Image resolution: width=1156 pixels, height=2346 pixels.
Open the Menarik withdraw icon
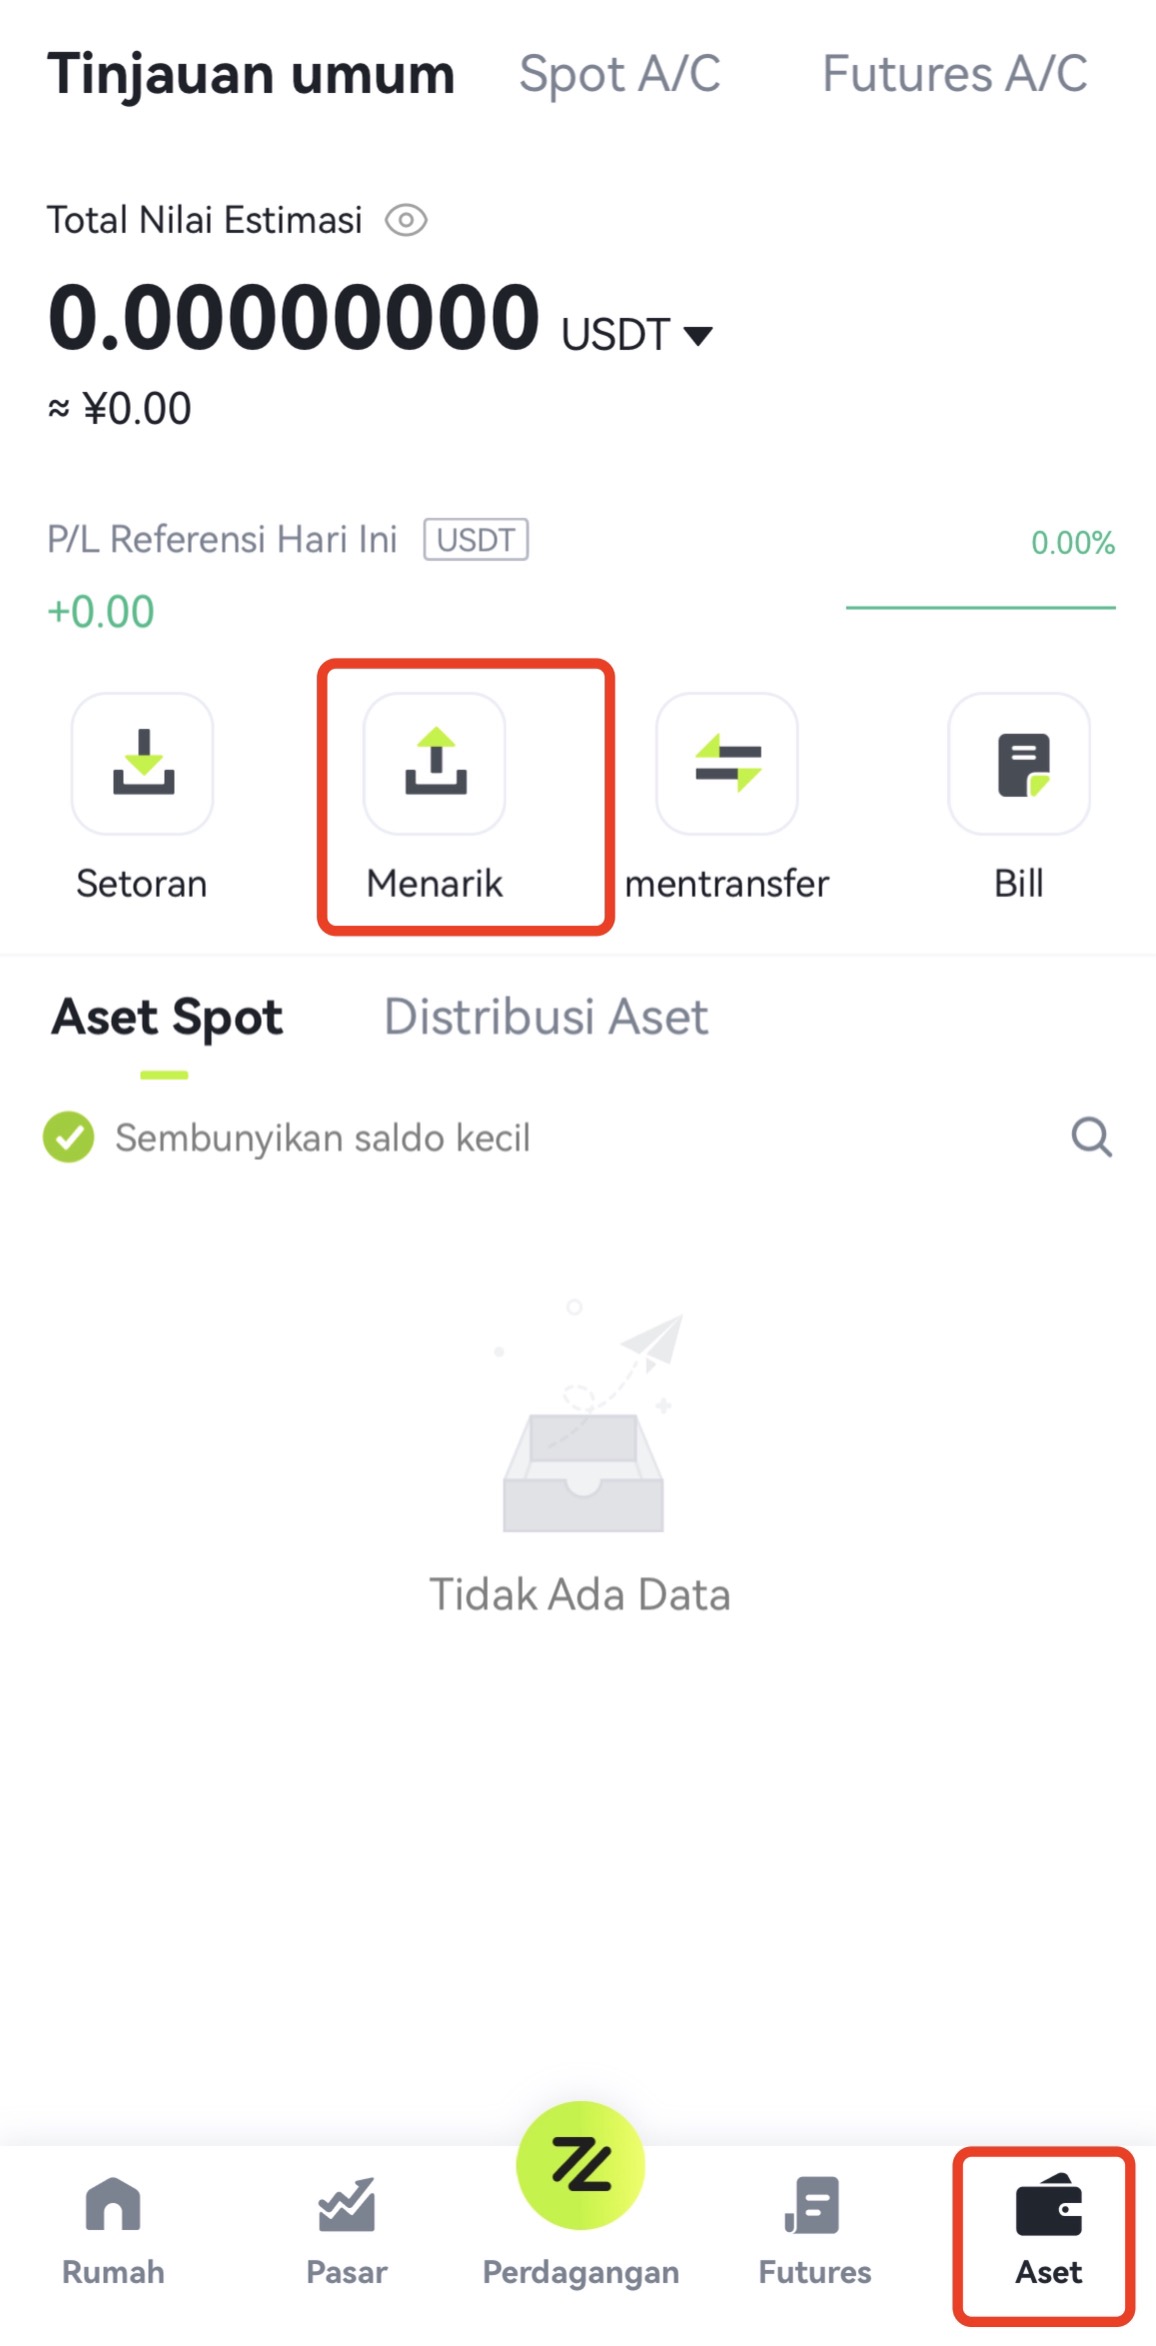tap(435, 764)
